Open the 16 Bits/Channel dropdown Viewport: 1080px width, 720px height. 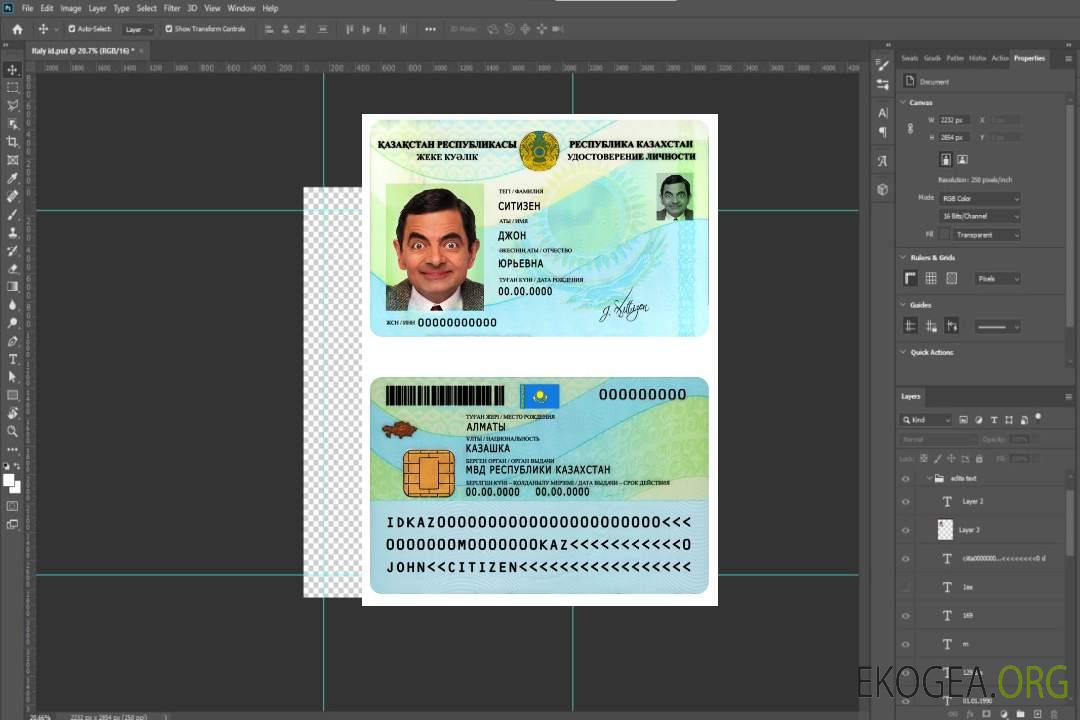[x=979, y=216]
